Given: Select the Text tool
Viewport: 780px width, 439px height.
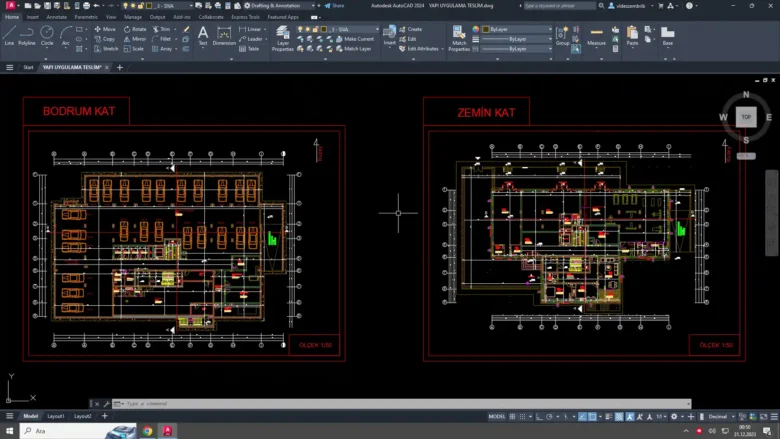Looking at the screenshot, I should 203,35.
